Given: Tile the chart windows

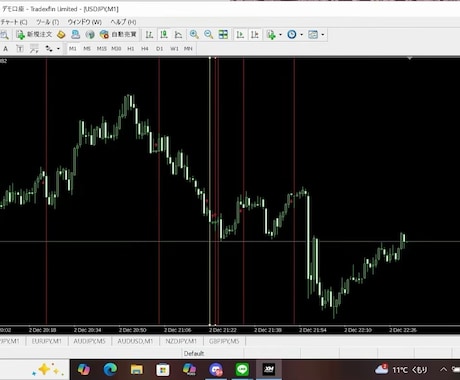Looking at the screenshot, I should point(223,34).
